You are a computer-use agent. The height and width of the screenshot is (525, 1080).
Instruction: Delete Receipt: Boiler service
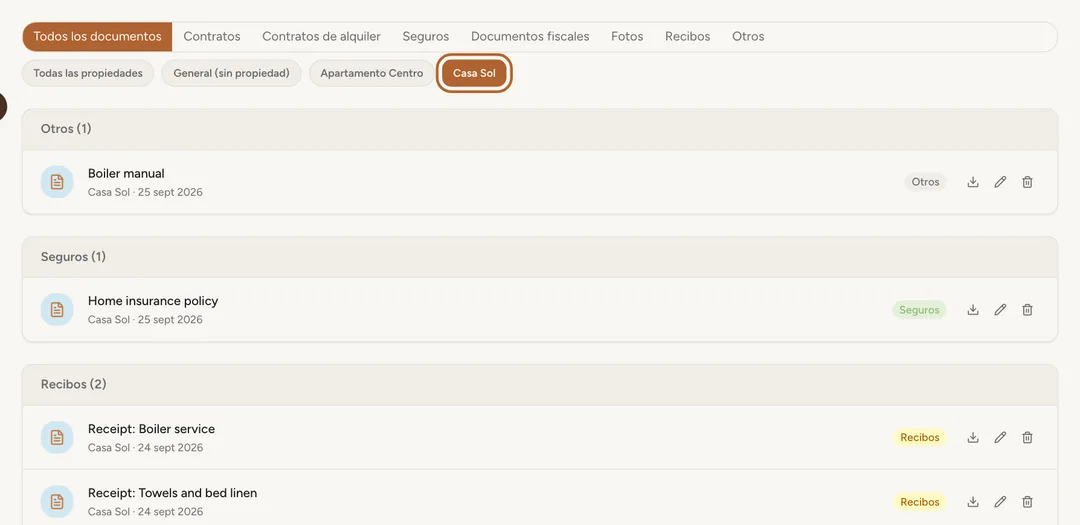click(x=1027, y=438)
